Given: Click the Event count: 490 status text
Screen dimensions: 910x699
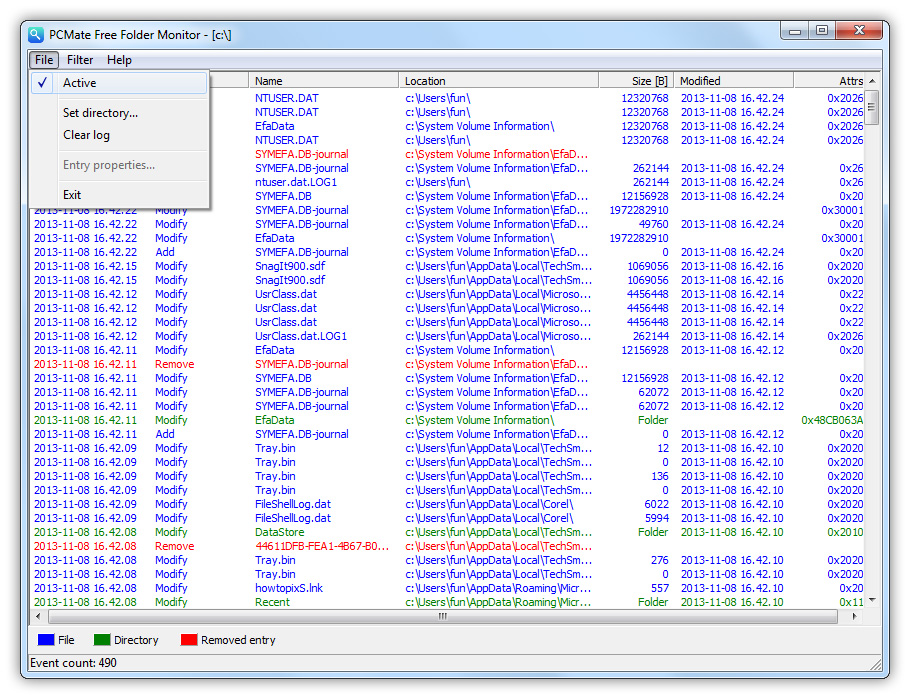Looking at the screenshot, I should pos(73,663).
